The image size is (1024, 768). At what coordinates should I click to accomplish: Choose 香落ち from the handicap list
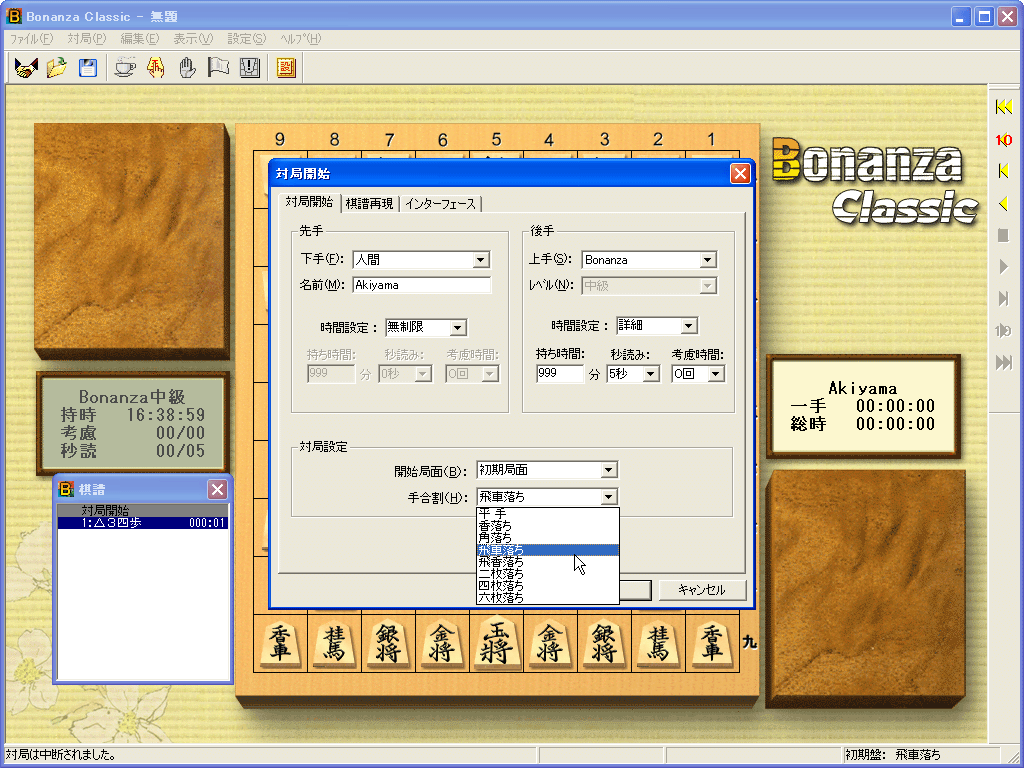coord(547,526)
